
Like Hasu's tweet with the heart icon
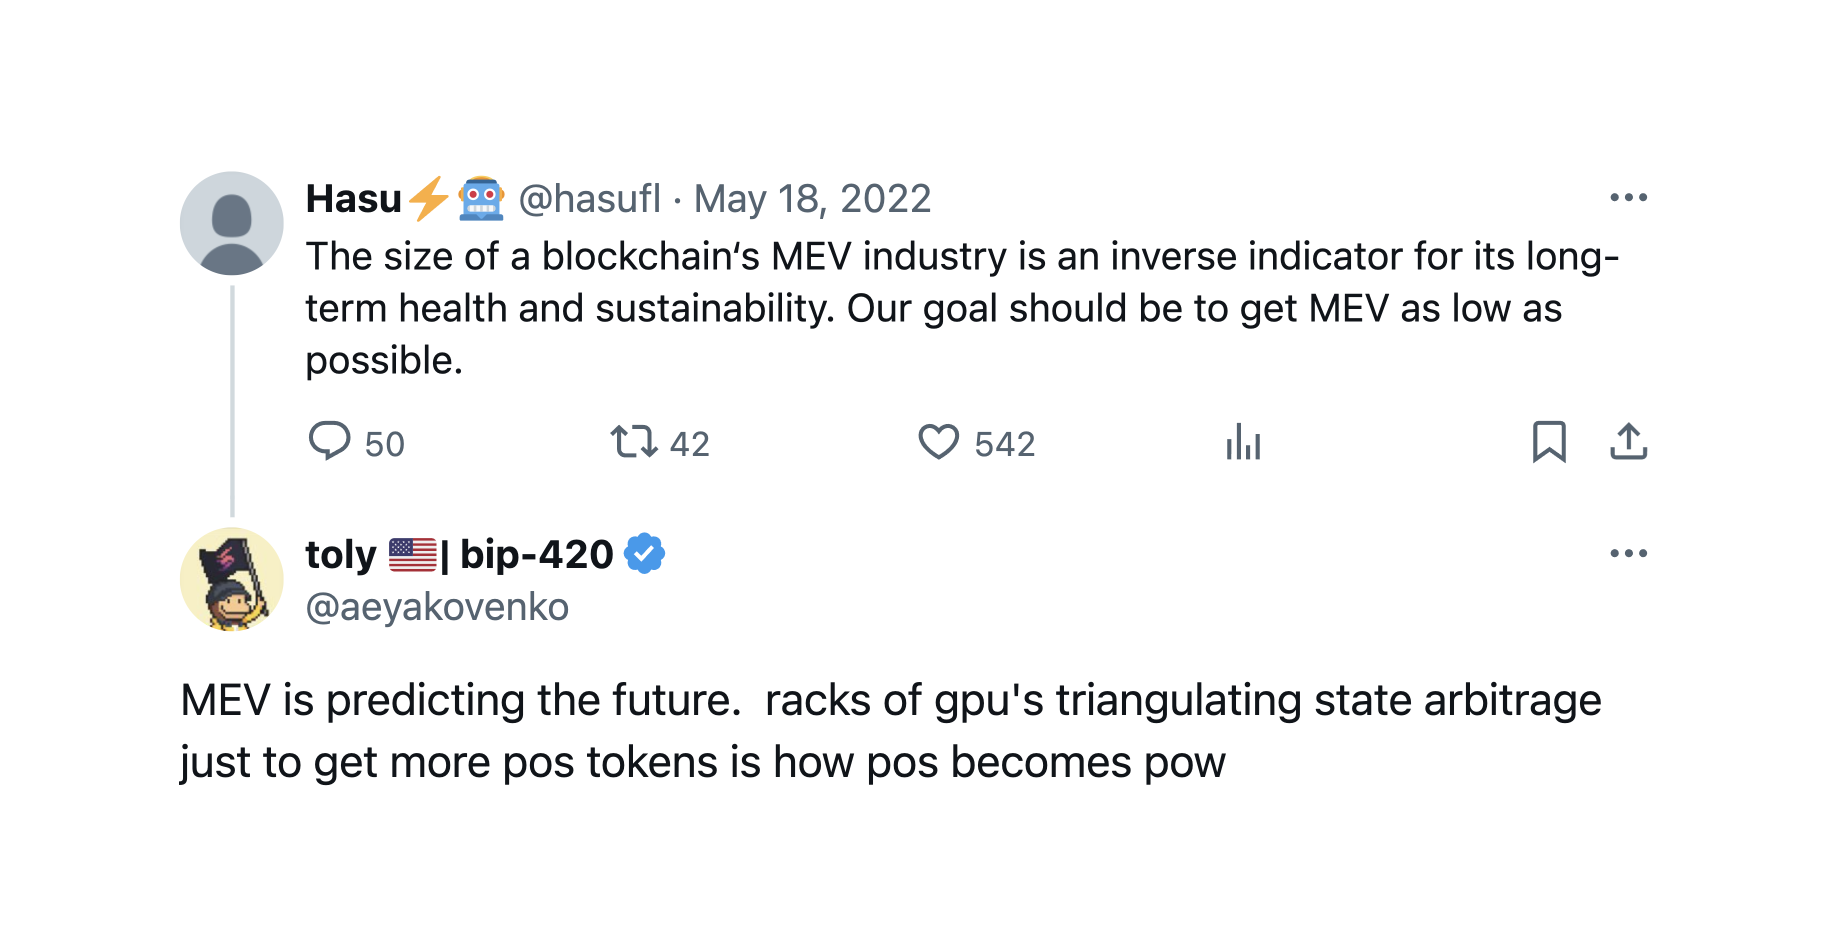[x=939, y=441]
